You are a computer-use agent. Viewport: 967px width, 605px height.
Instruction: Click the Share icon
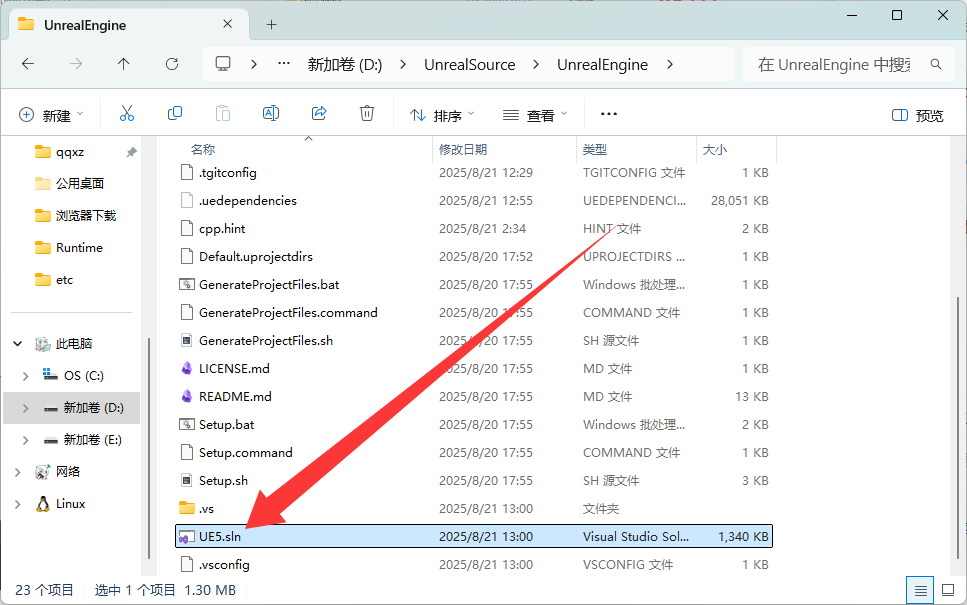(x=319, y=113)
